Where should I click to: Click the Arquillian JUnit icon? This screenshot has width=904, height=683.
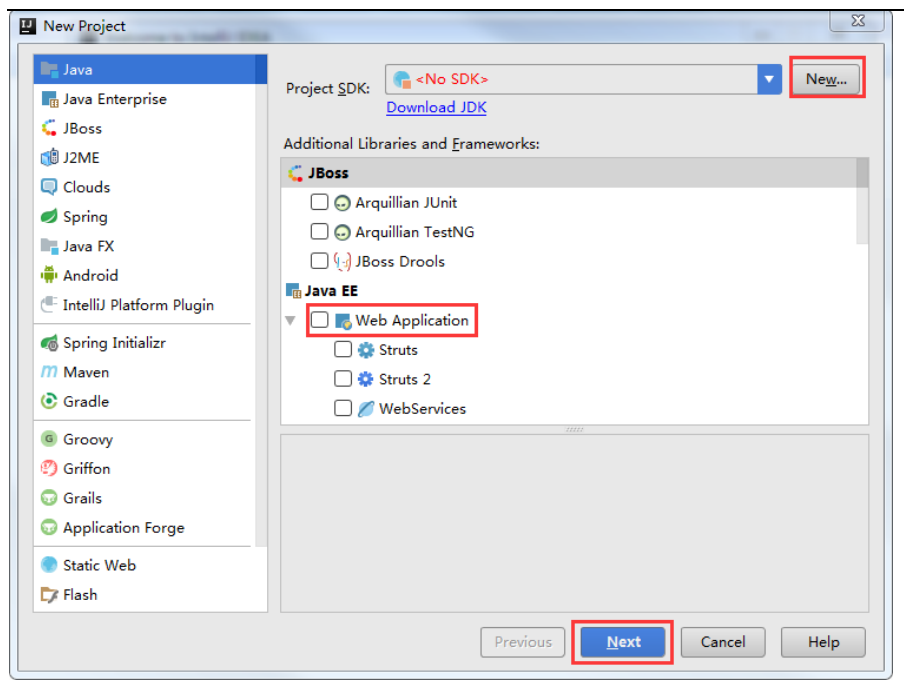342,203
